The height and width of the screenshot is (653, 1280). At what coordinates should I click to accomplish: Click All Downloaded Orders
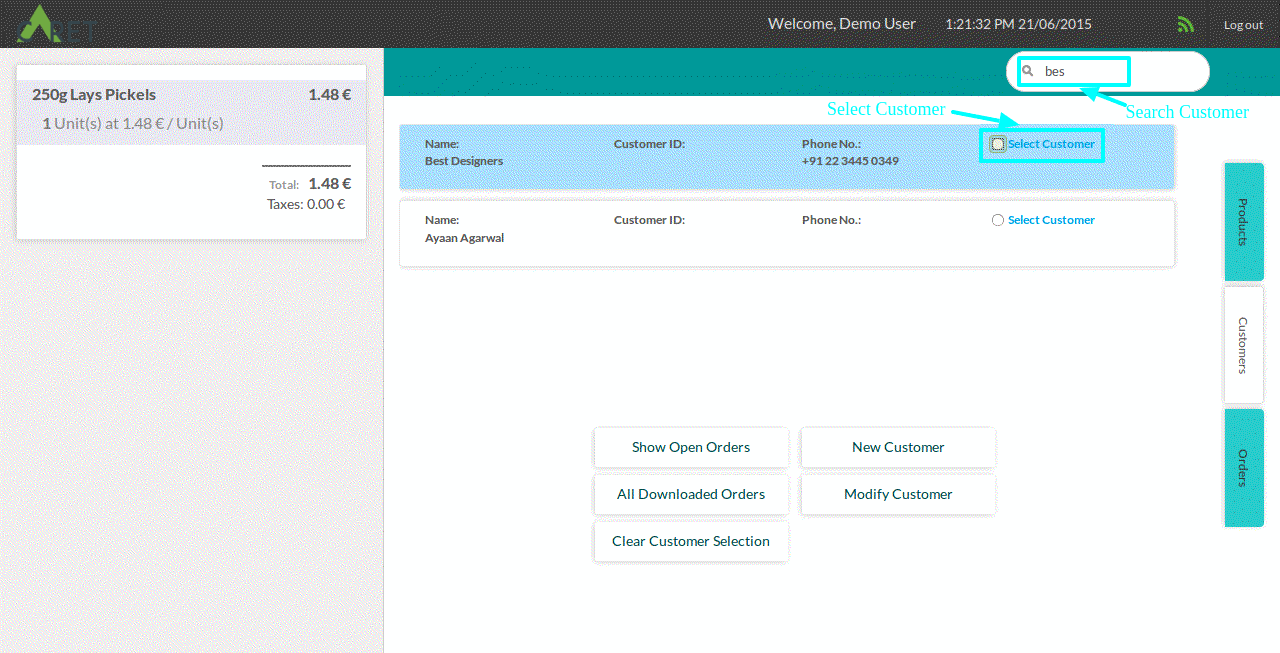click(x=691, y=494)
